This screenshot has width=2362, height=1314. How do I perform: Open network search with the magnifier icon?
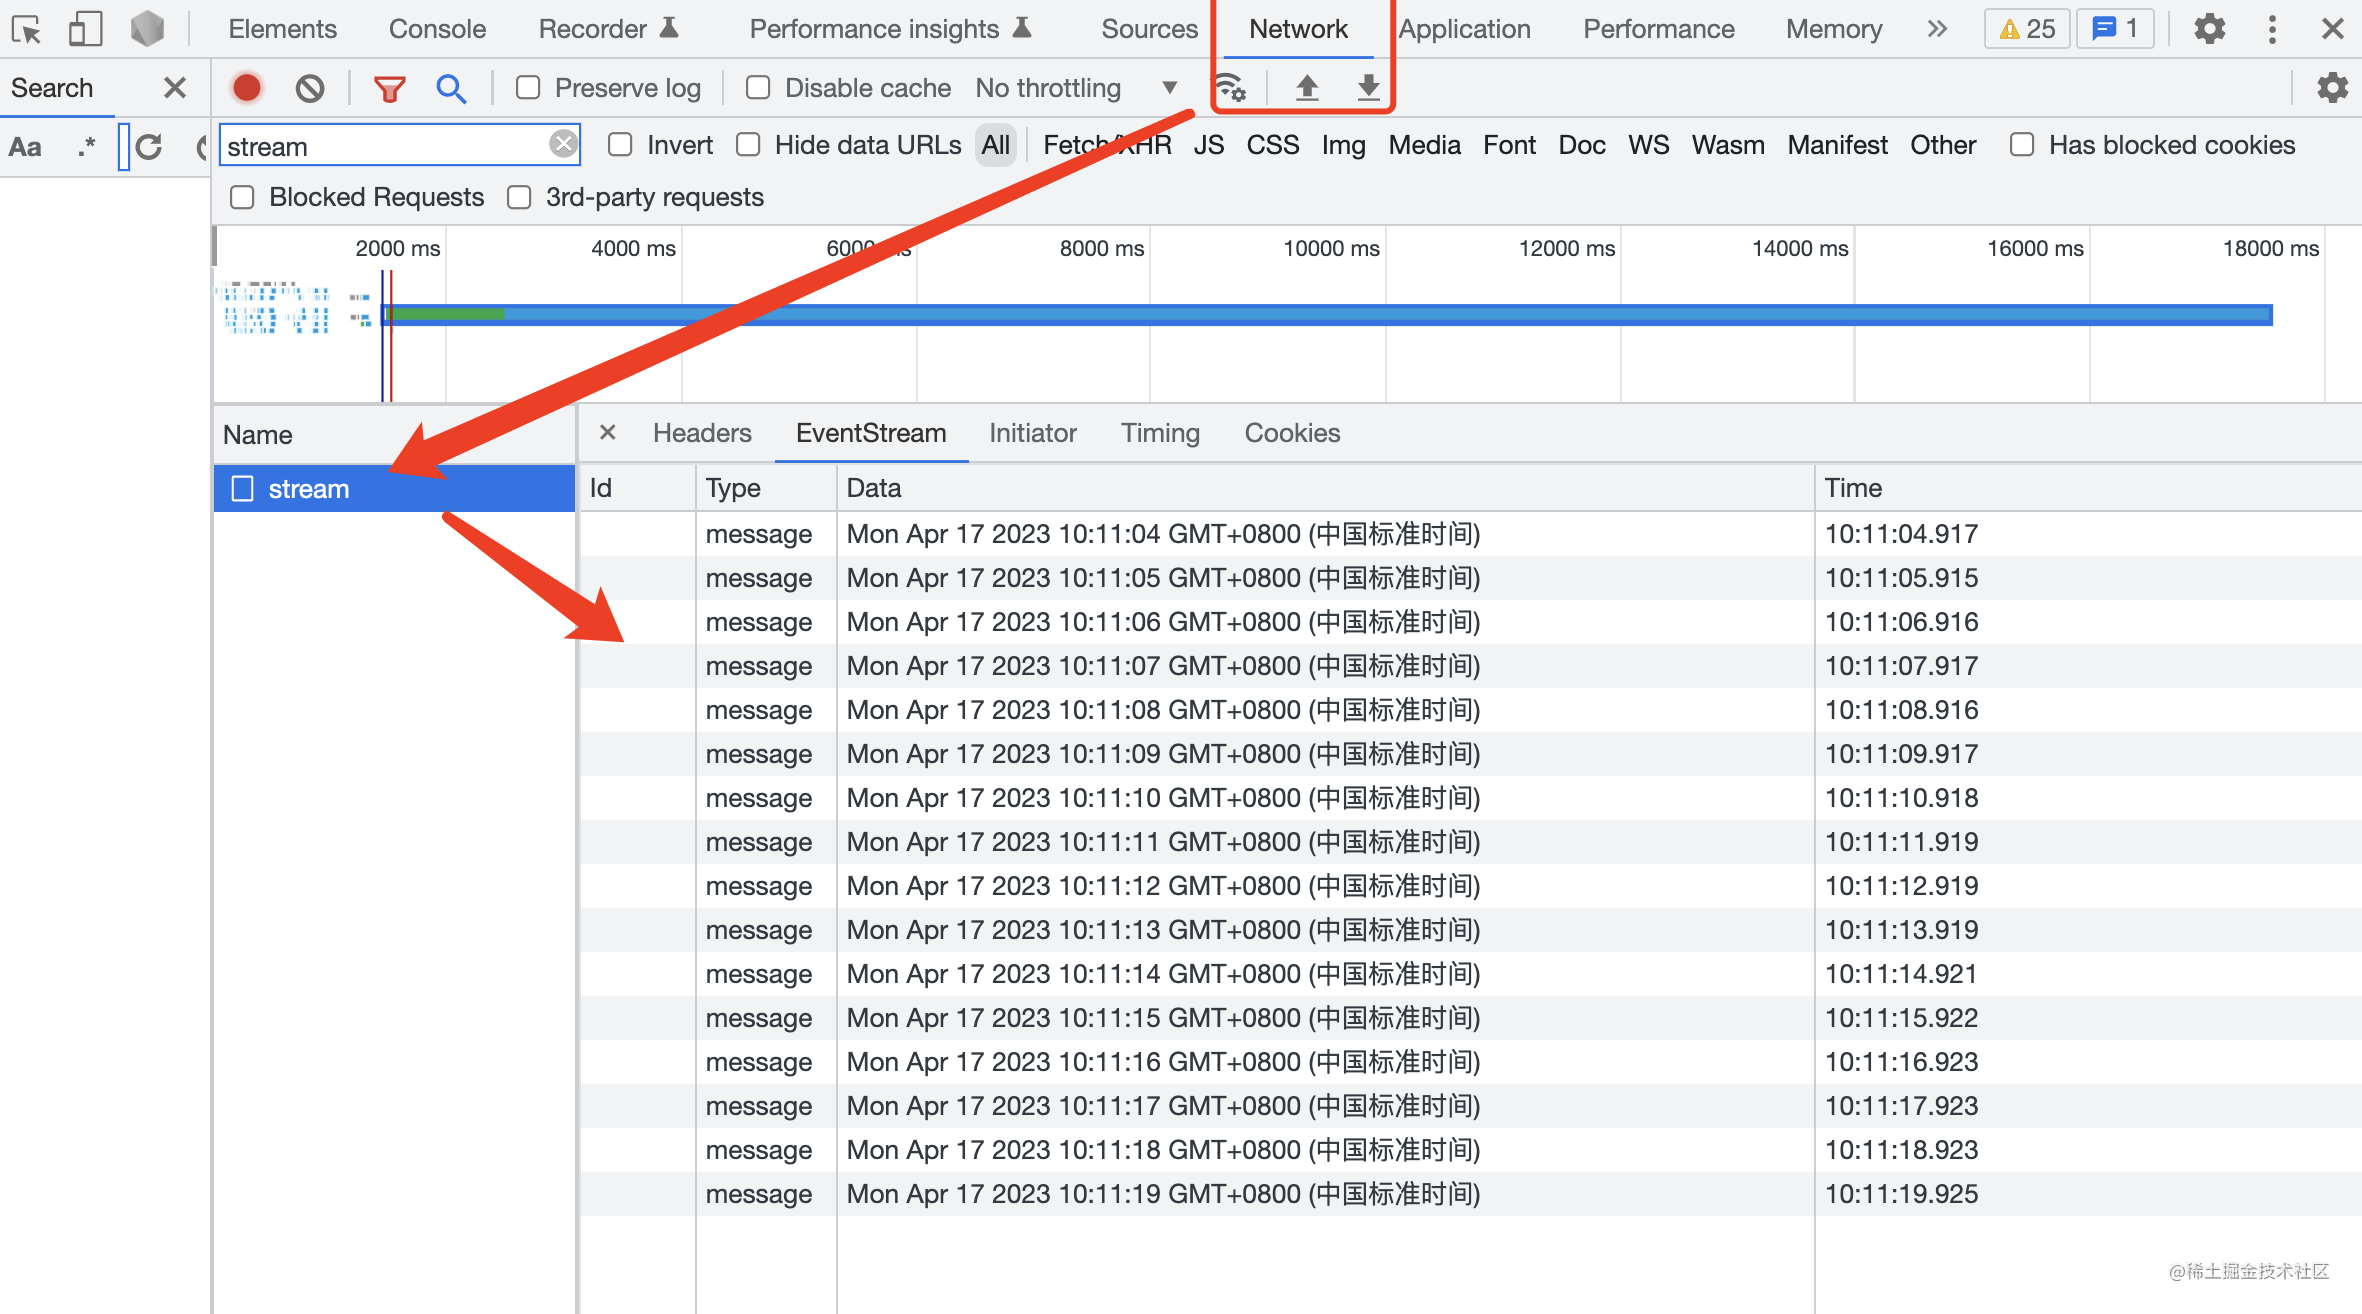pos(452,88)
